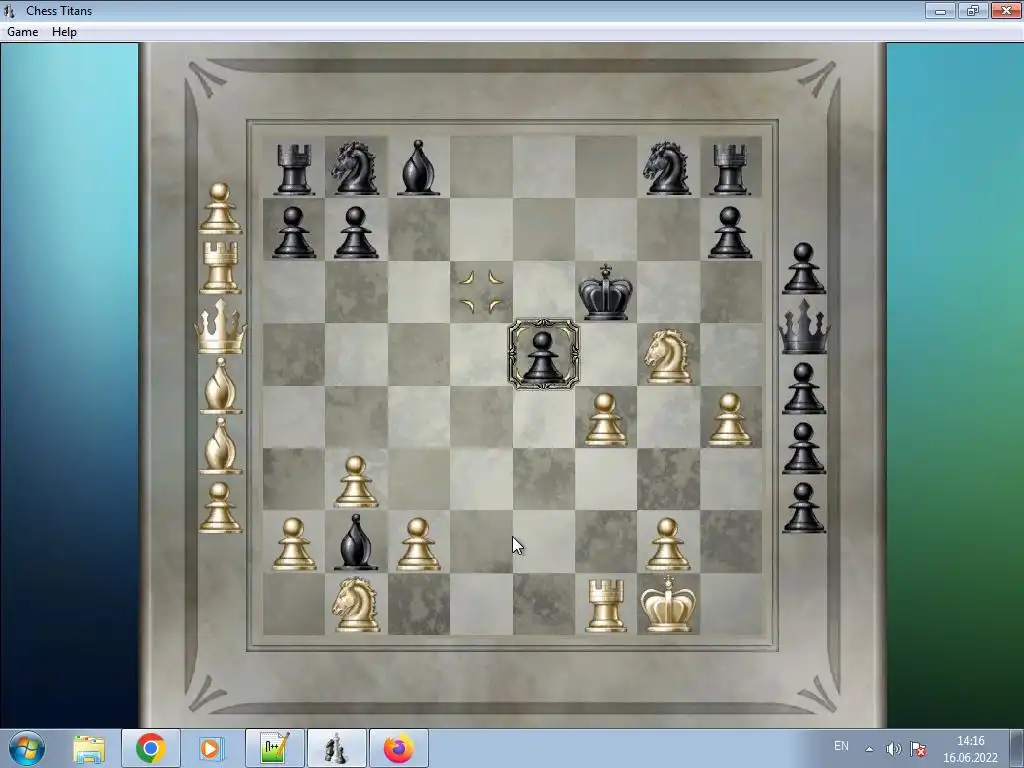Click the highlighted d6 square with corner markers

coord(481,293)
